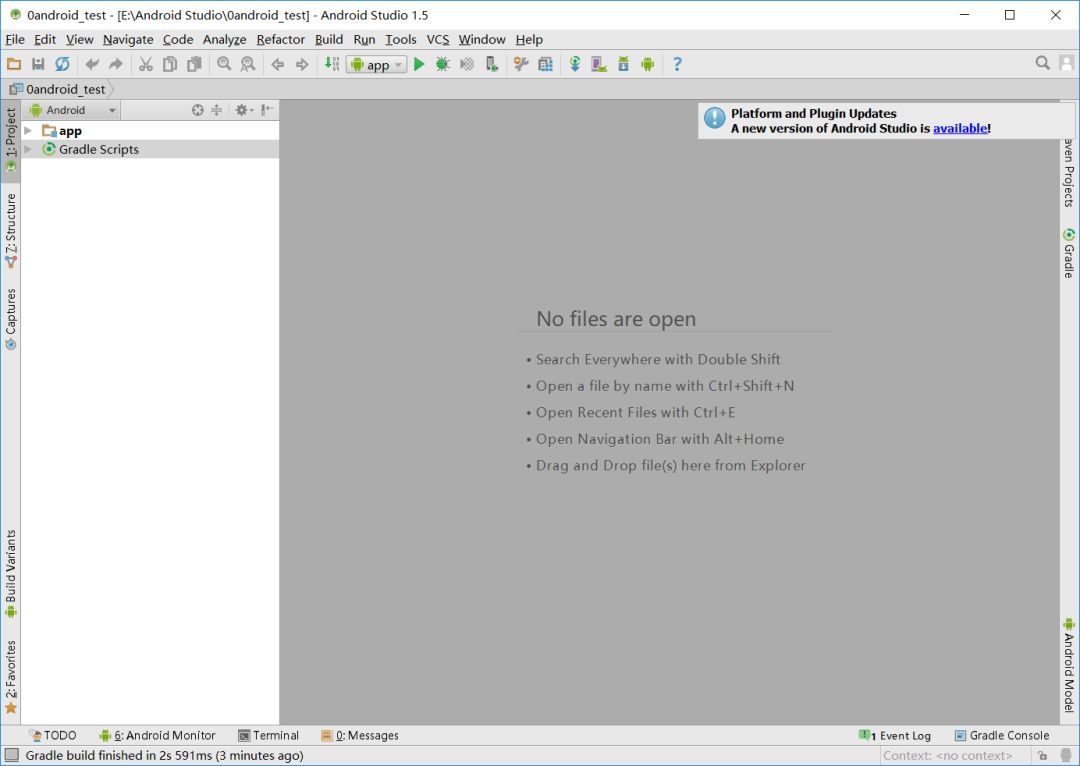Screen dimensions: 1080x766
Task: Open the Gradle Console tool window
Action: 1002,736
